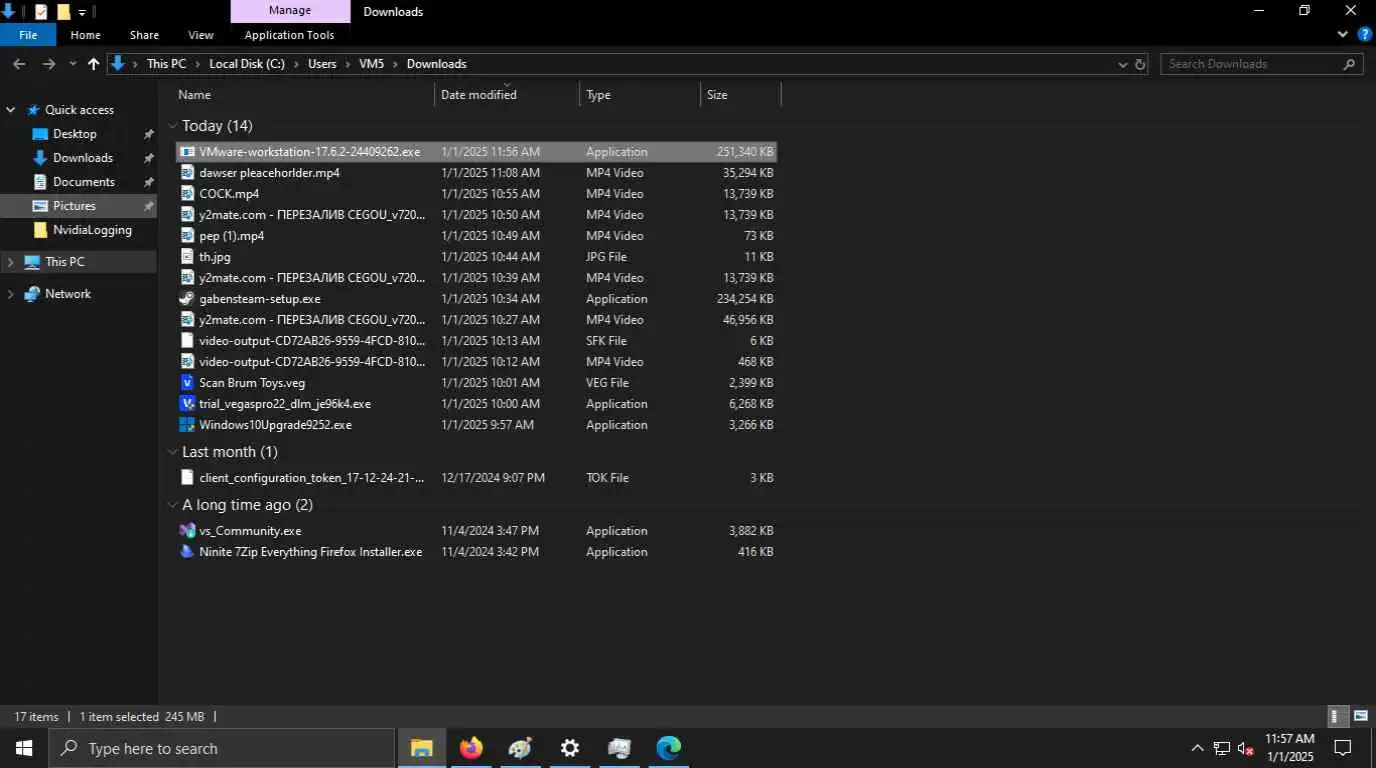Show hidden system tray icons

(x=1197, y=748)
